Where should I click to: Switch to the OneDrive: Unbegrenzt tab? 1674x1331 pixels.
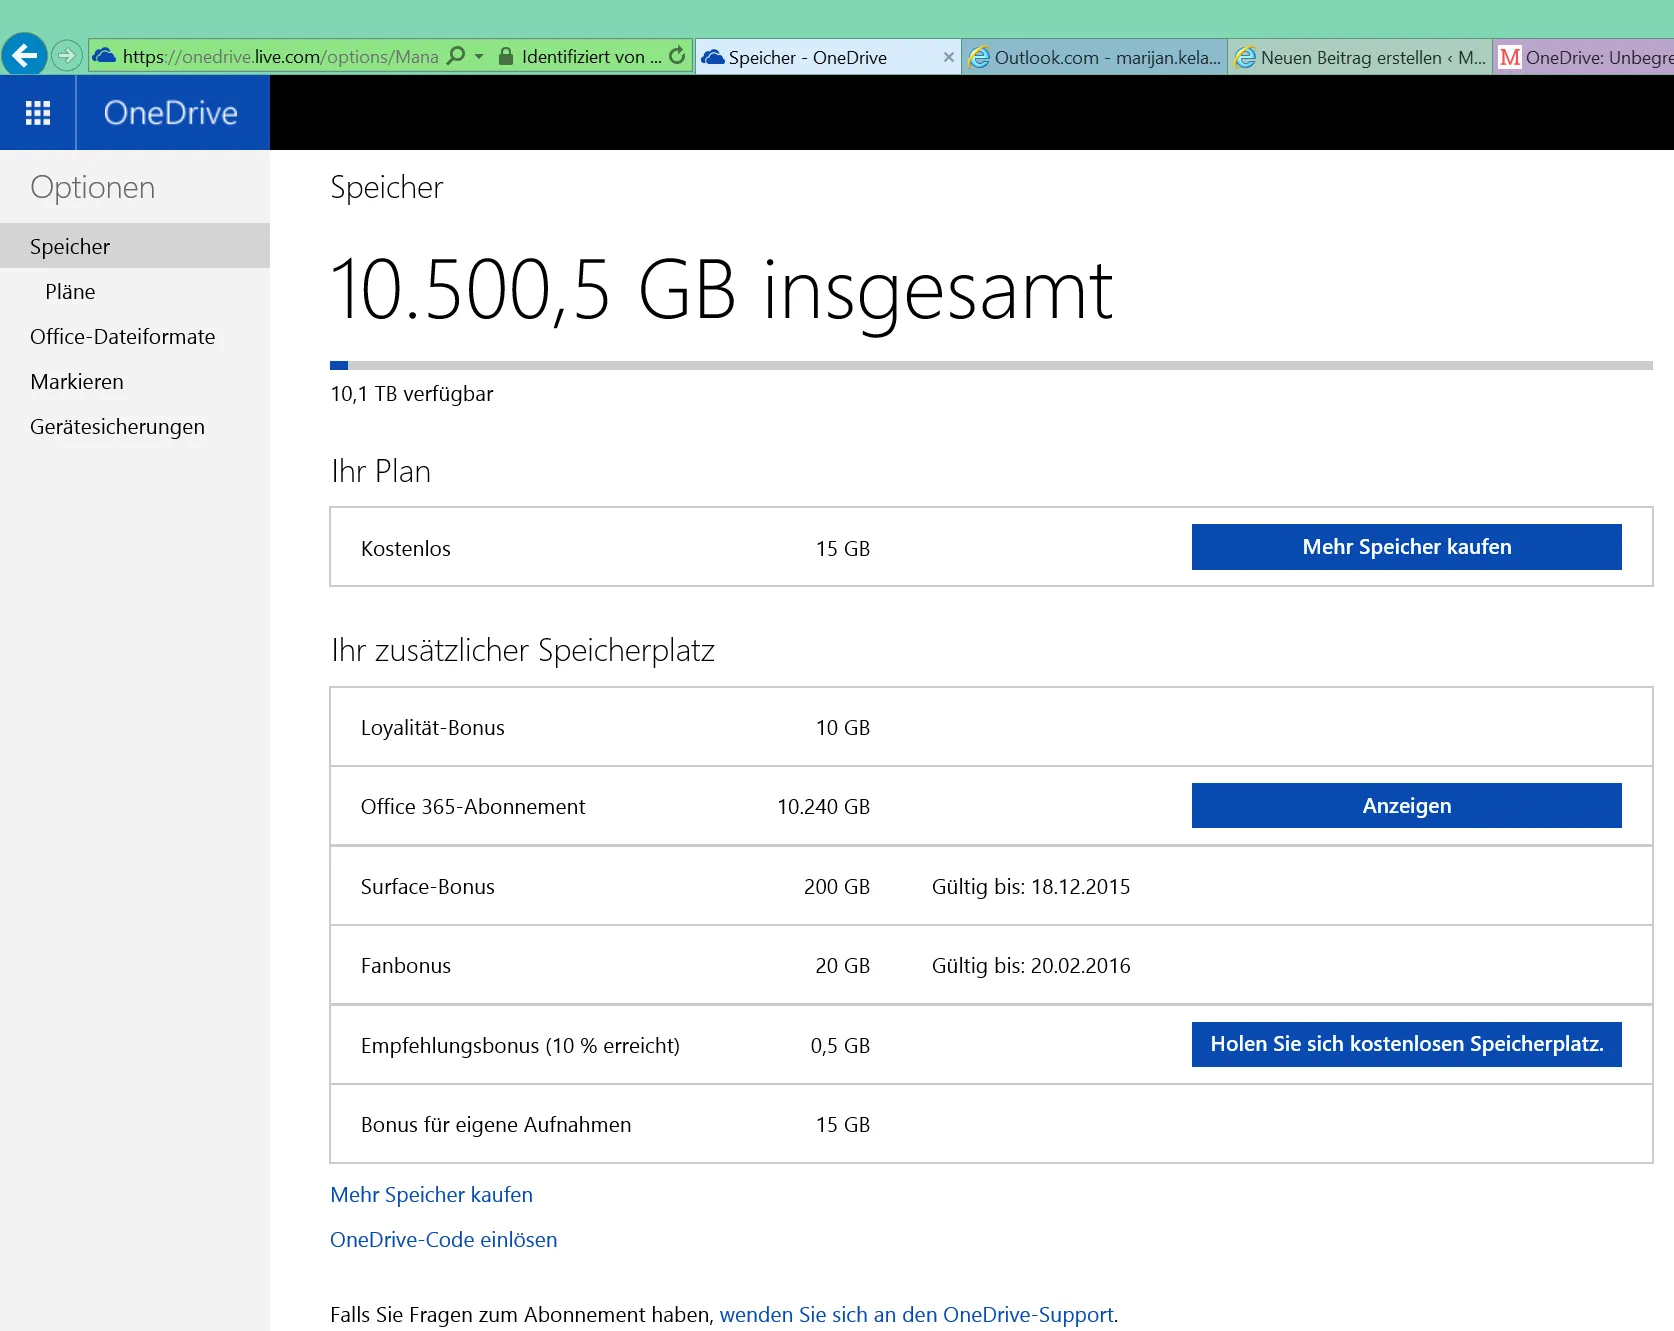[x=1585, y=57]
